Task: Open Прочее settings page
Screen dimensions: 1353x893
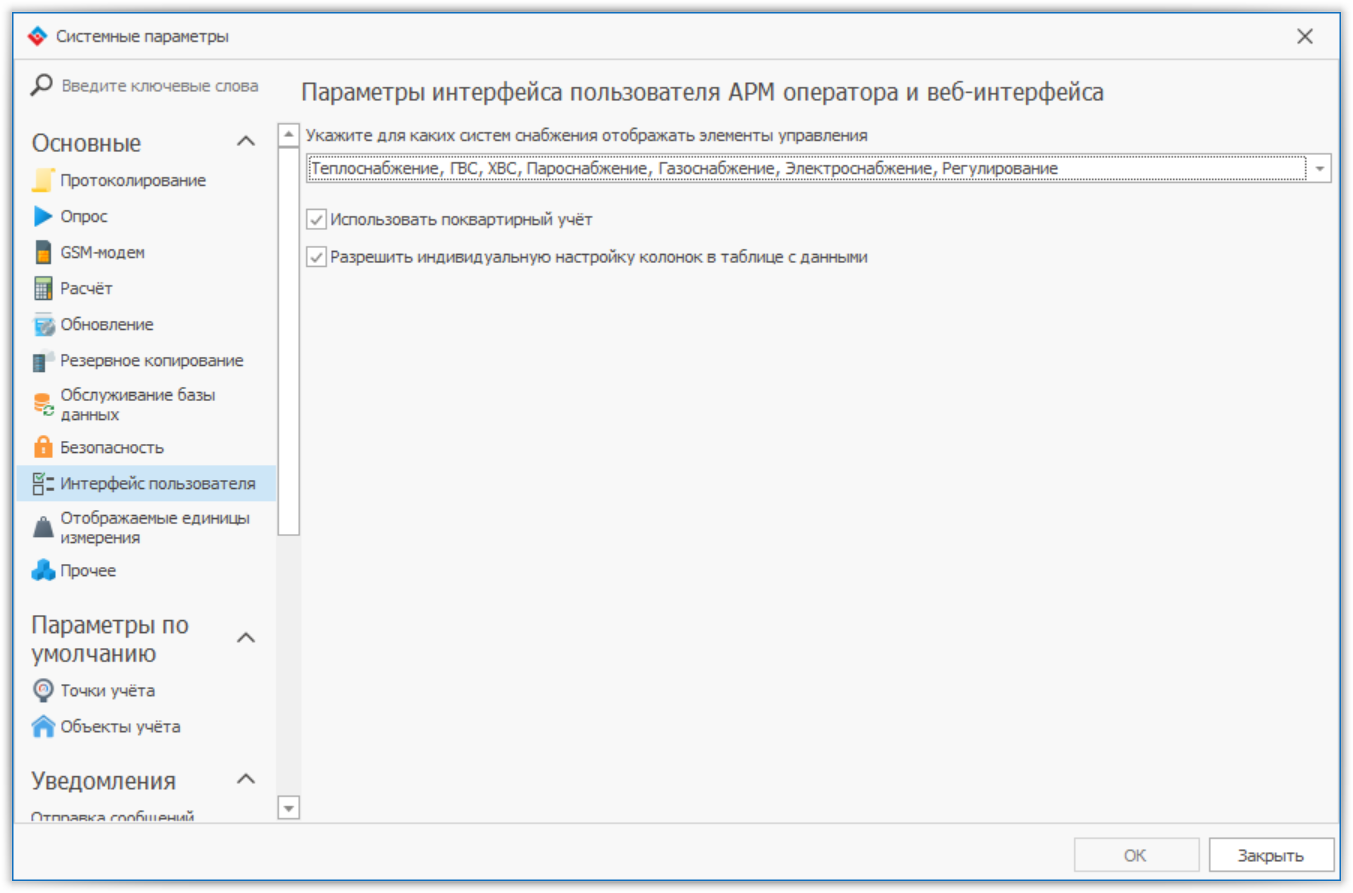Action: (x=88, y=571)
